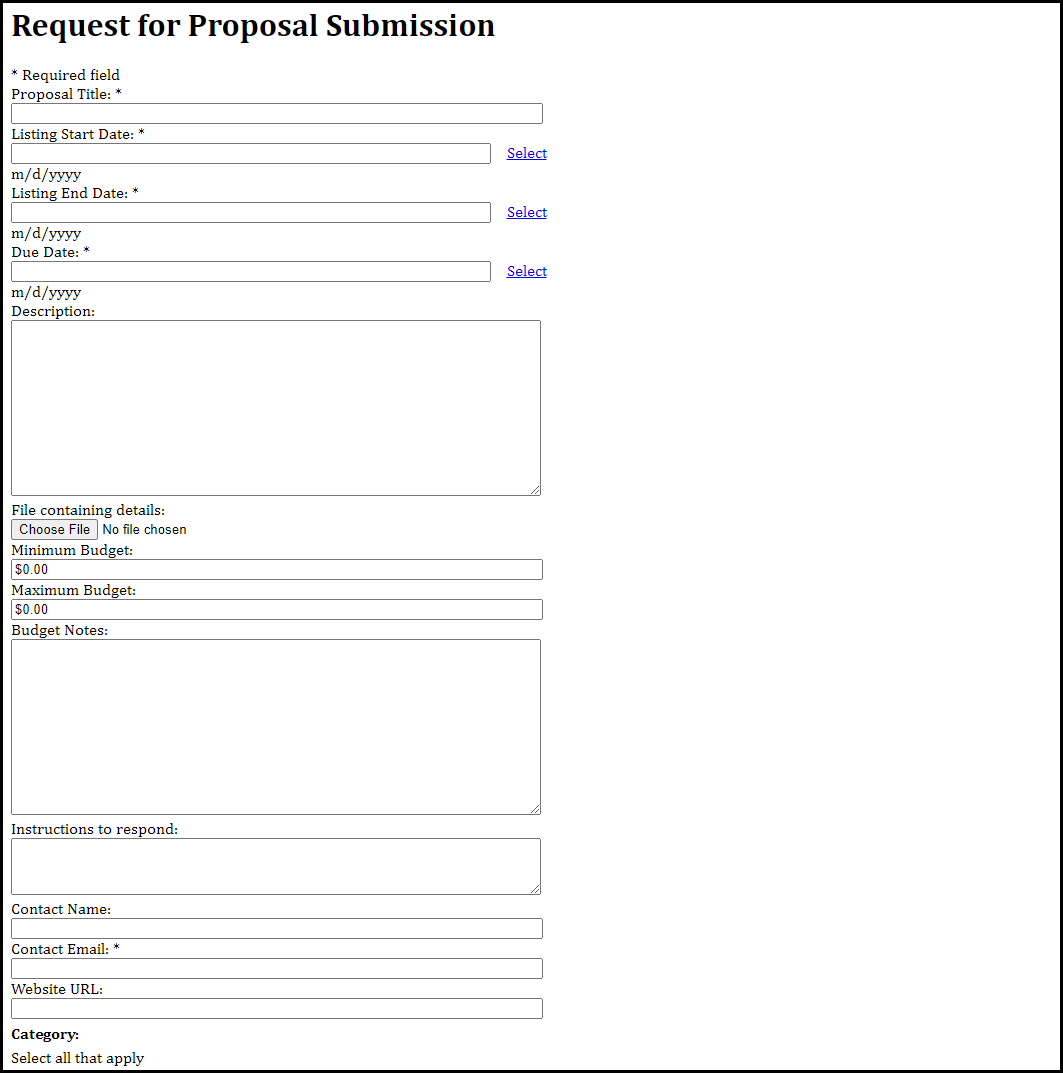Focus the Instructions to respond text area
The height and width of the screenshot is (1073, 1063).
(275, 866)
